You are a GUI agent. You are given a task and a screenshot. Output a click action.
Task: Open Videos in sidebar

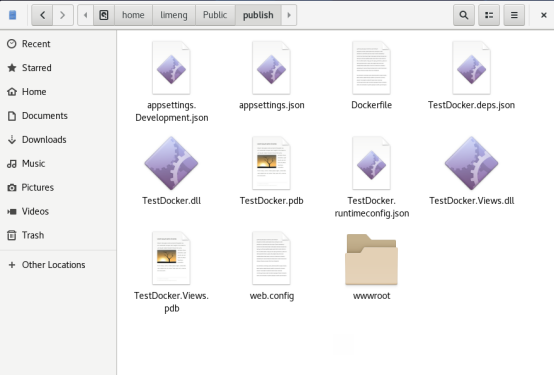pyautogui.click(x=58, y=211)
